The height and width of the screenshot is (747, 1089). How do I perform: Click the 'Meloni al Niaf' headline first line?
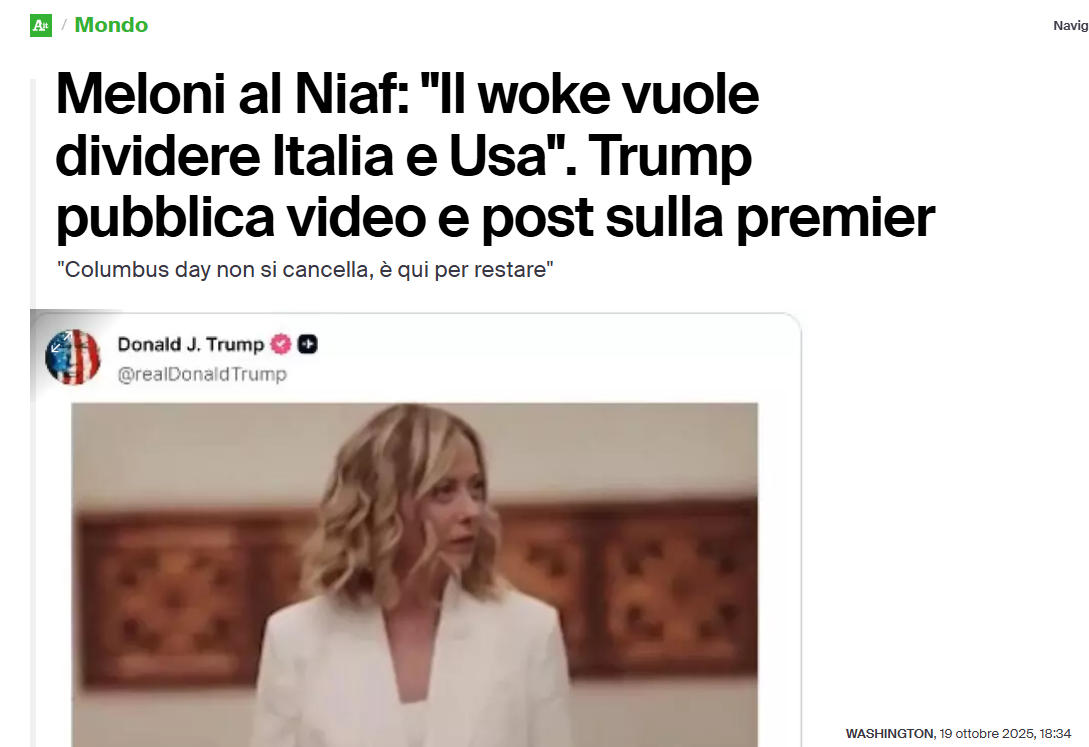click(408, 94)
